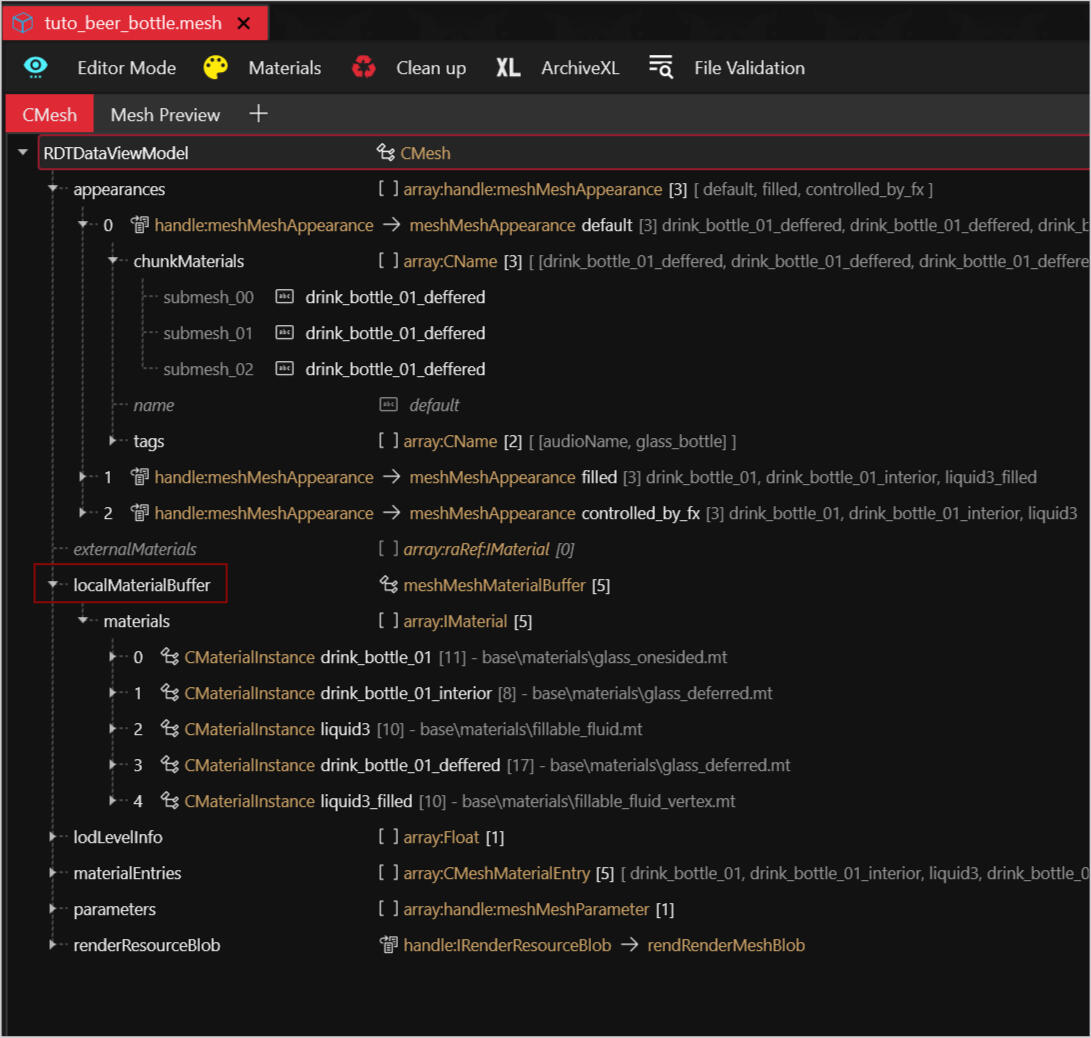Switch to the Mesh Preview tab
The height and width of the screenshot is (1038, 1091).
165,115
